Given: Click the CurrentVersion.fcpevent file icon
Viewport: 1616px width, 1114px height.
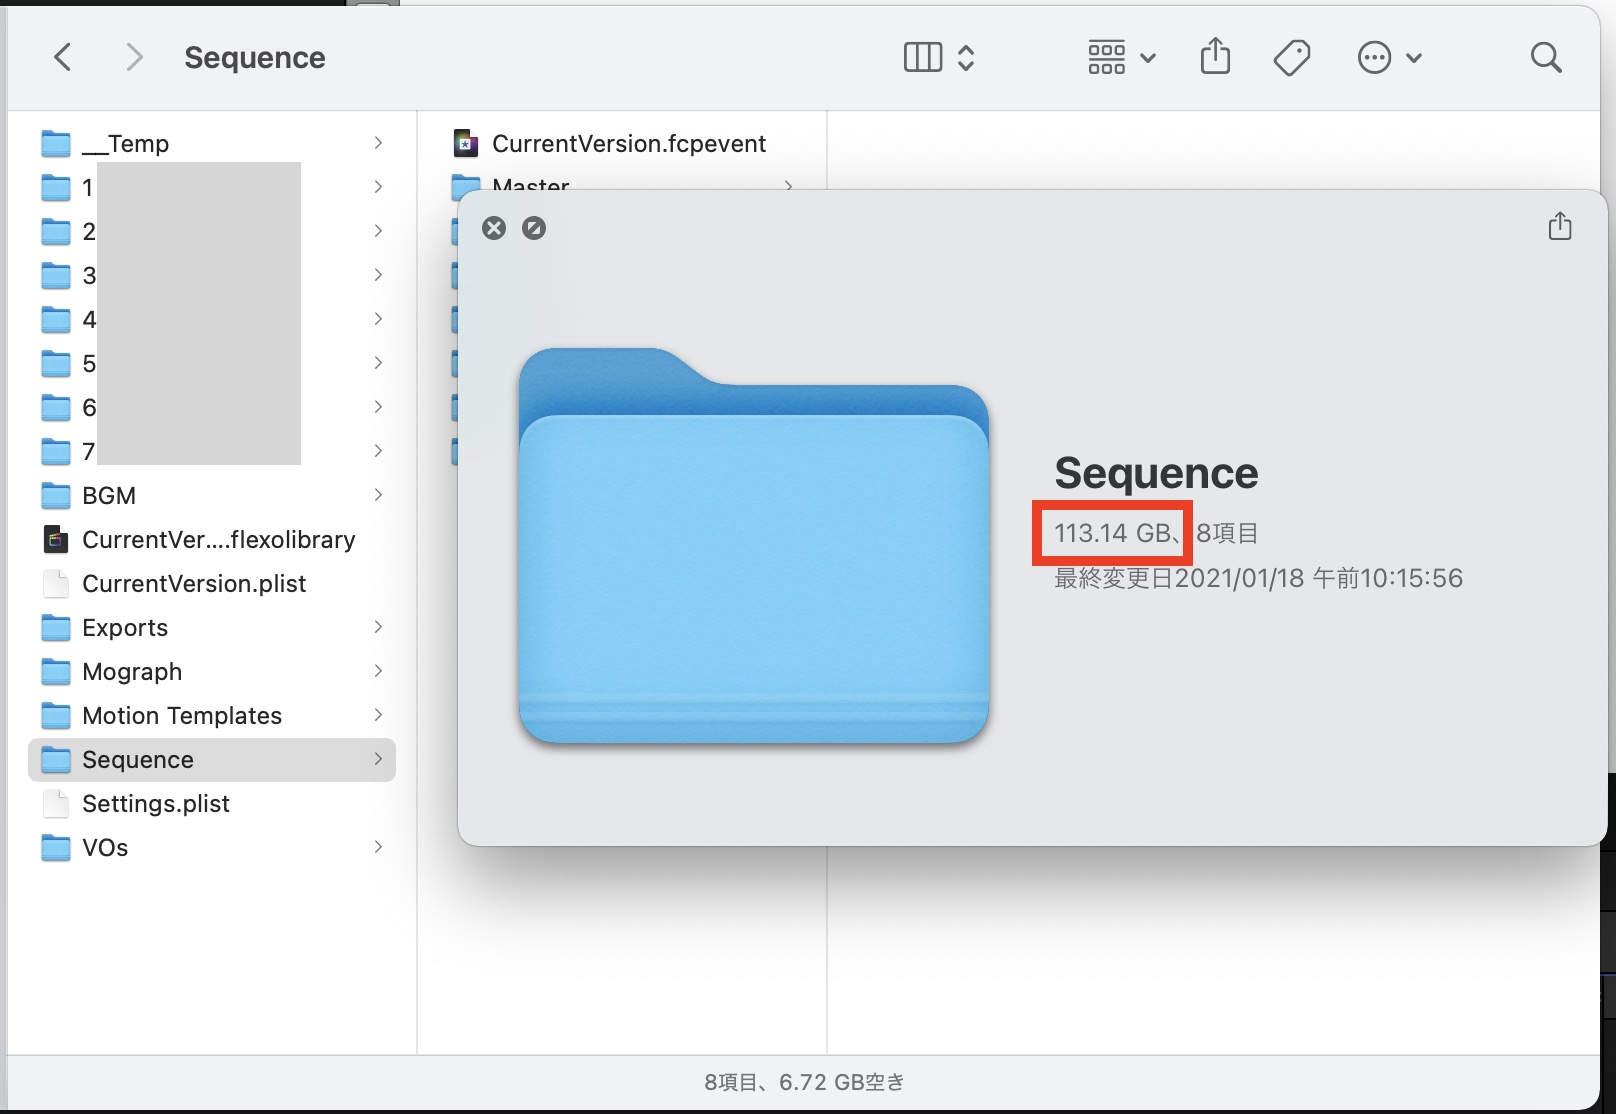Looking at the screenshot, I should [x=466, y=144].
